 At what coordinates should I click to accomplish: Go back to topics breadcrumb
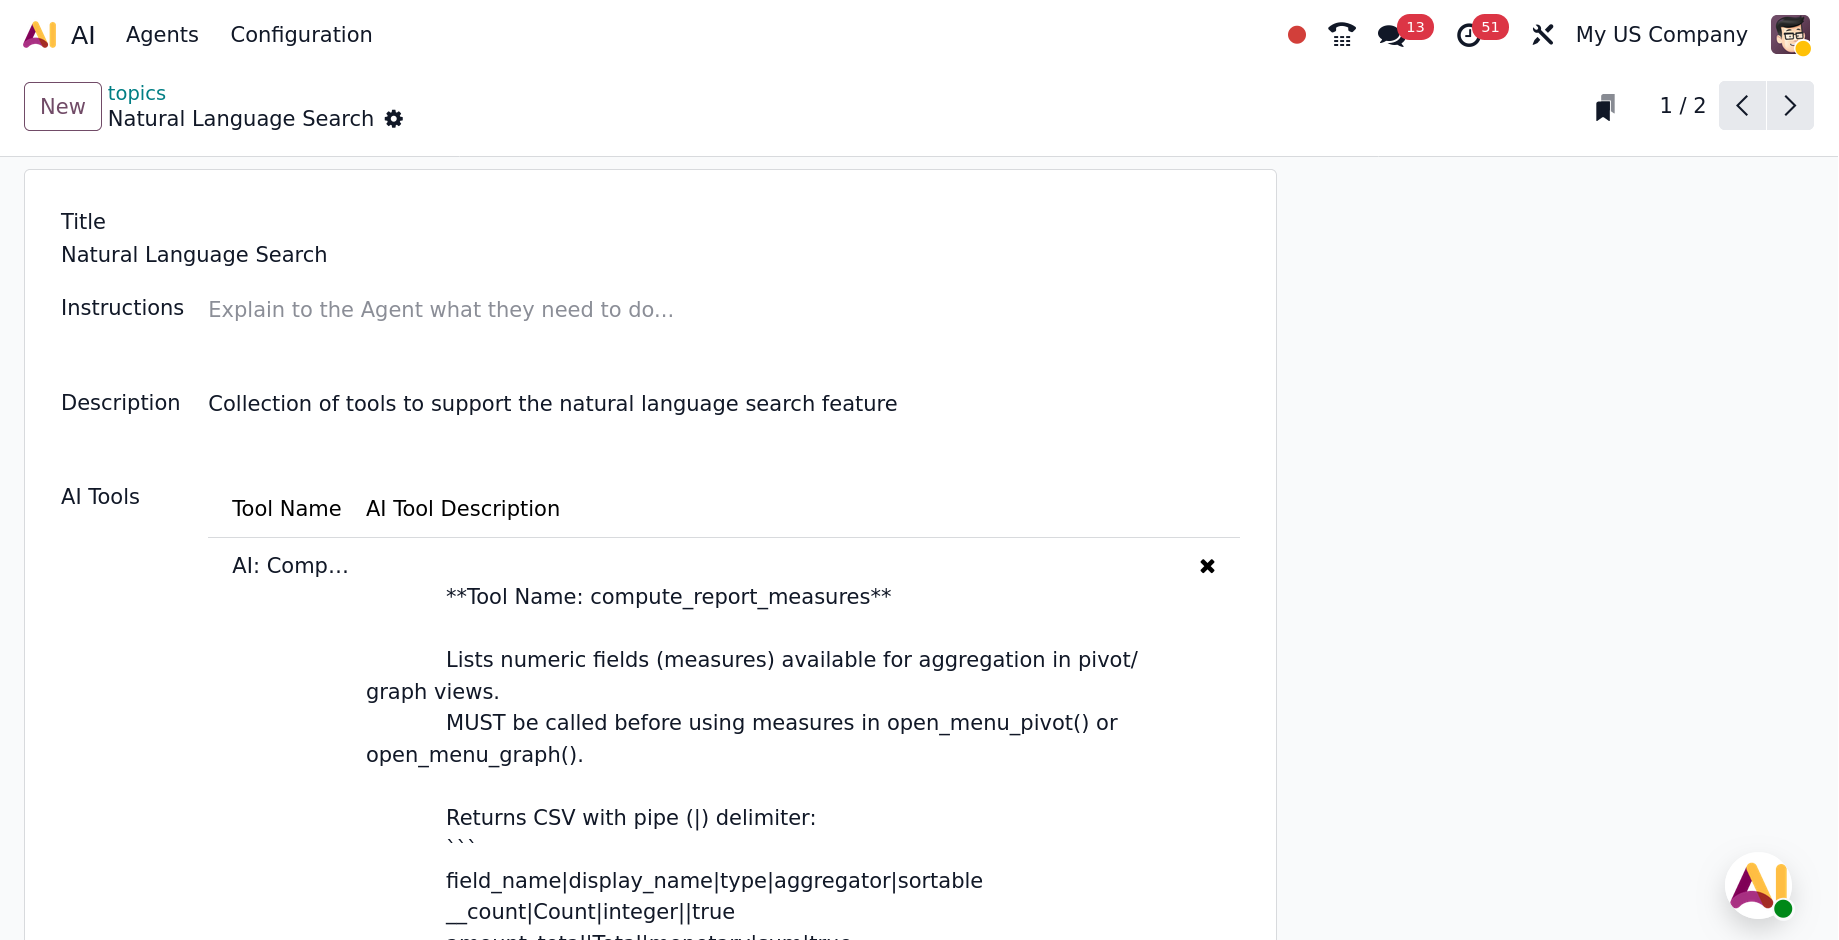coord(137,93)
